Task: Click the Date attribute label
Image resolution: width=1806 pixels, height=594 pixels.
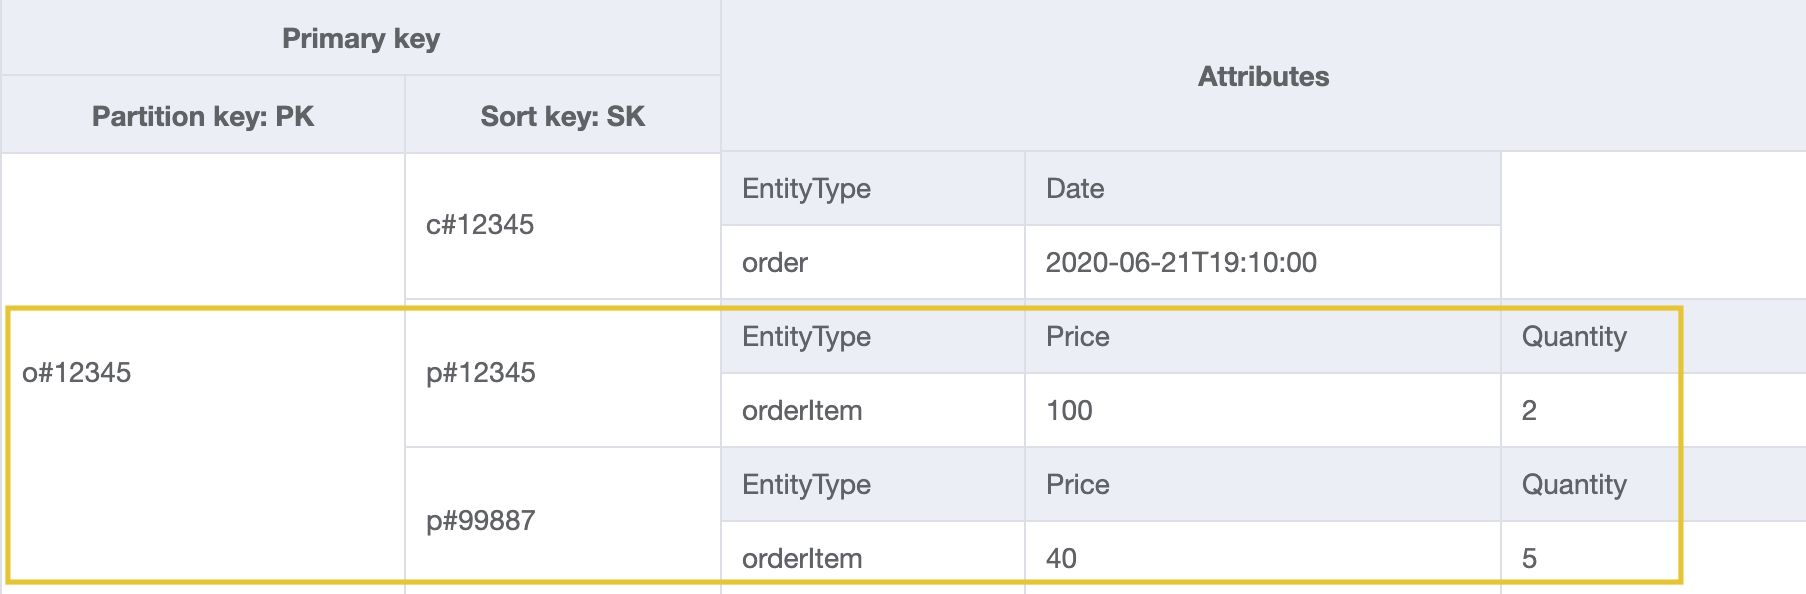Action: [1075, 188]
